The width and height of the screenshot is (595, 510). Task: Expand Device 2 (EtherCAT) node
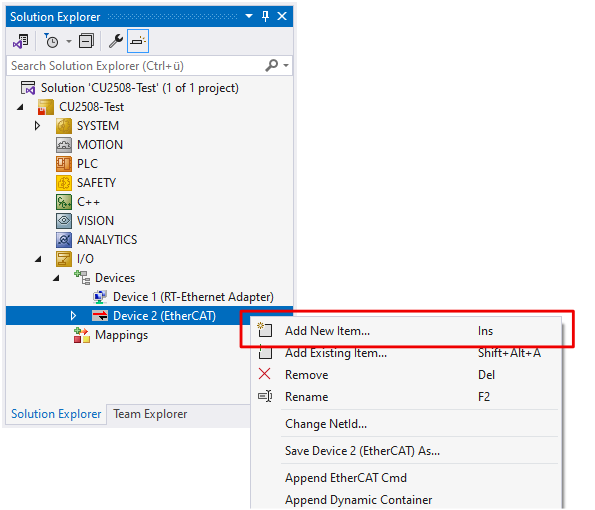click(x=73, y=316)
